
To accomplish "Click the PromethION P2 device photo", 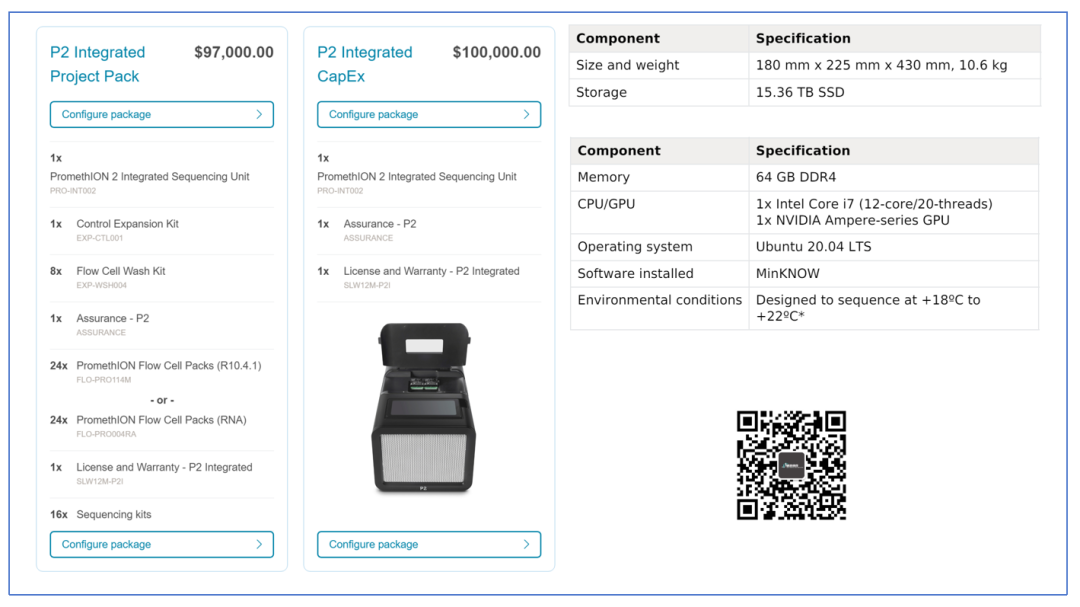I will (424, 408).
